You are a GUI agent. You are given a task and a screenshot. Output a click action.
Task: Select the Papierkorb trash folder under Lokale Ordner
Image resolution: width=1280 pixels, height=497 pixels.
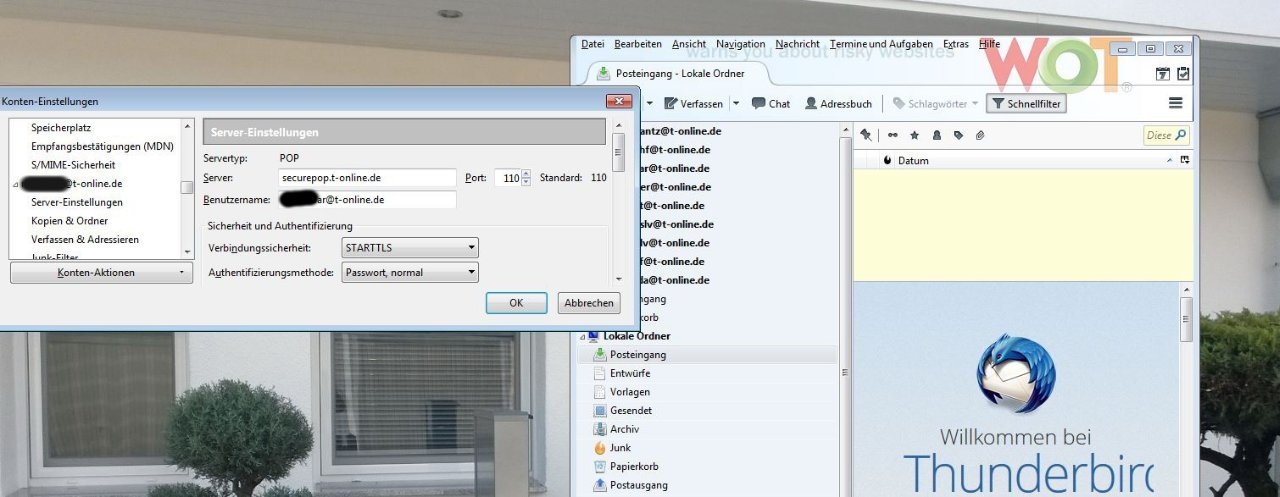tap(709, 466)
